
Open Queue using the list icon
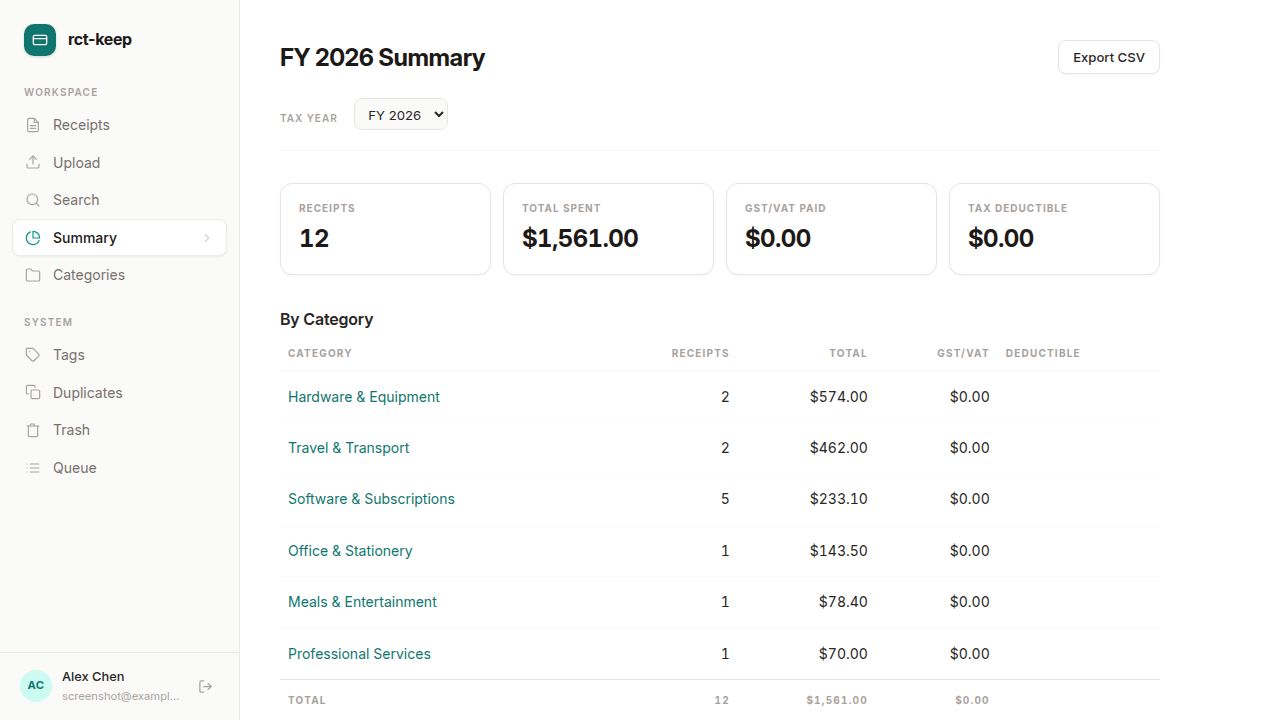click(x=35, y=467)
